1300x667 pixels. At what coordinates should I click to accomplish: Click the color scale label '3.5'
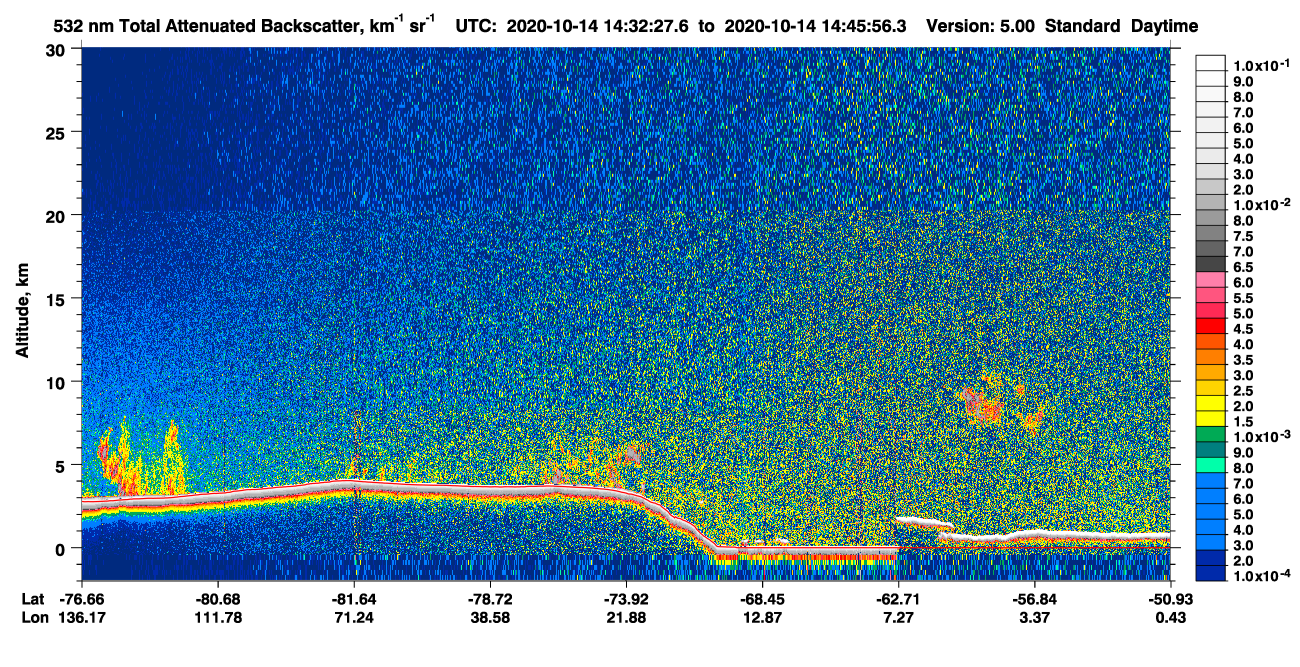(1244, 360)
